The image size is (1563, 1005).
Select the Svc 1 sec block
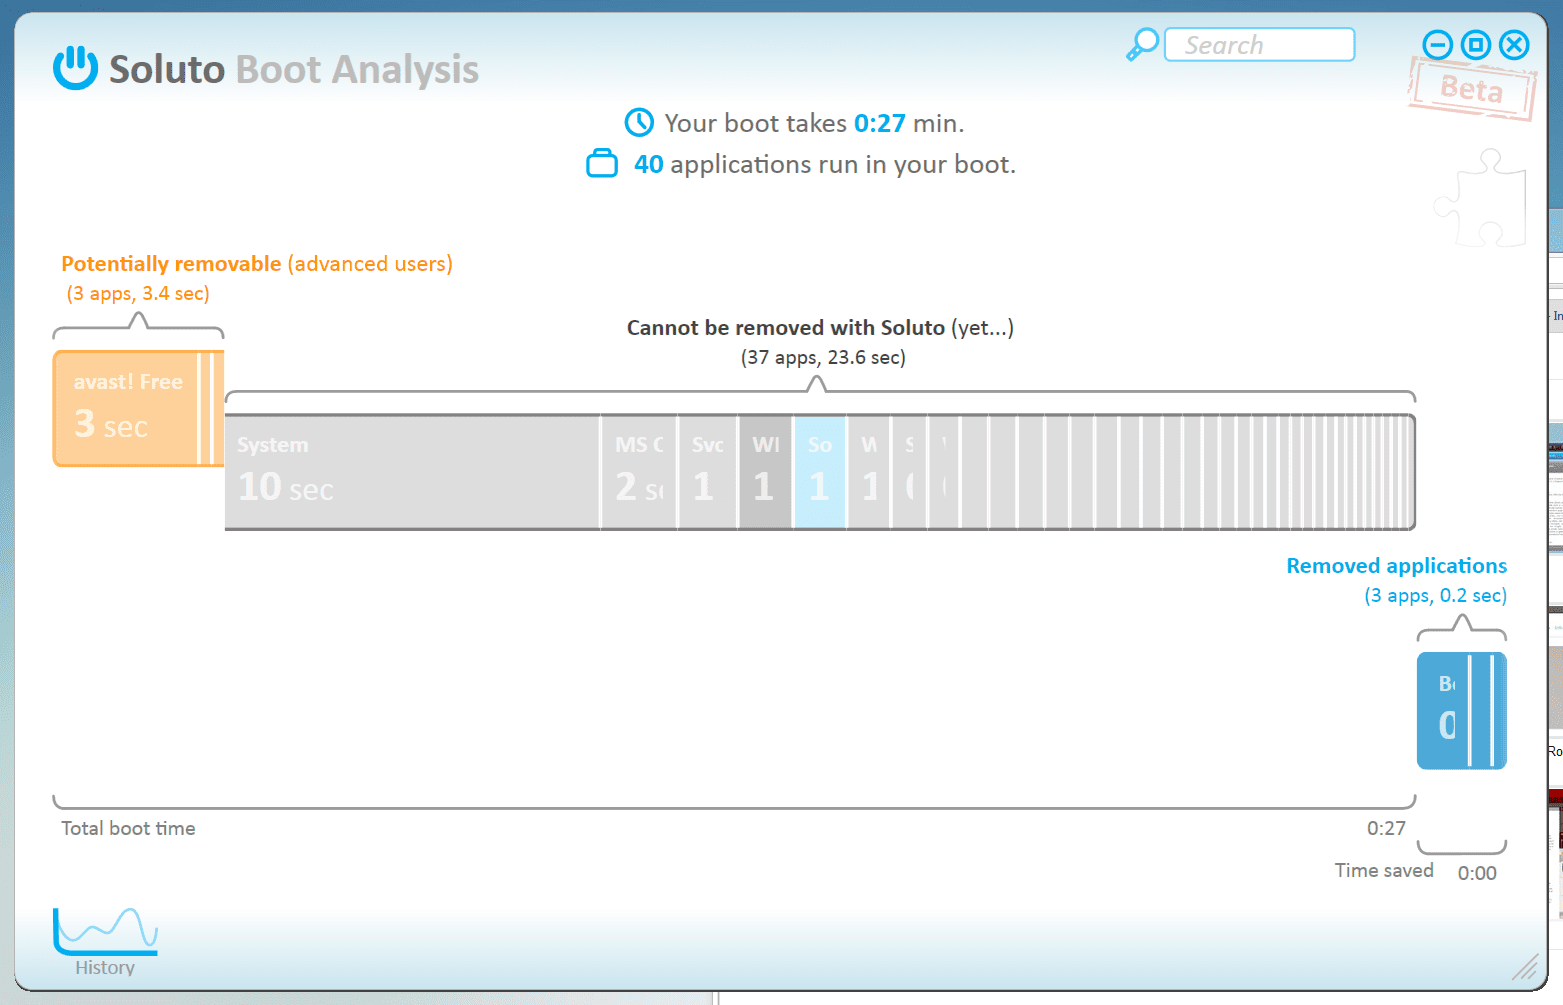click(708, 471)
